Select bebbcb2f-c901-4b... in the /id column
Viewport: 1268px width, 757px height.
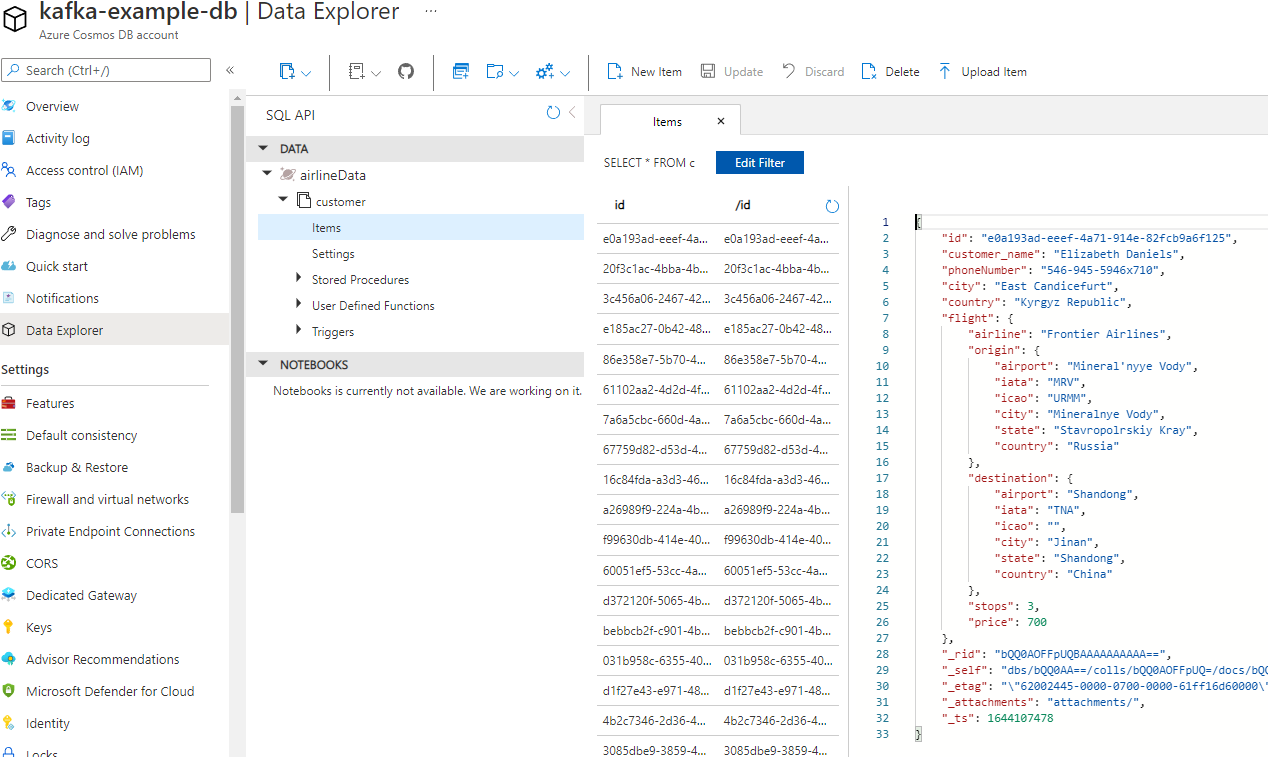pos(778,629)
